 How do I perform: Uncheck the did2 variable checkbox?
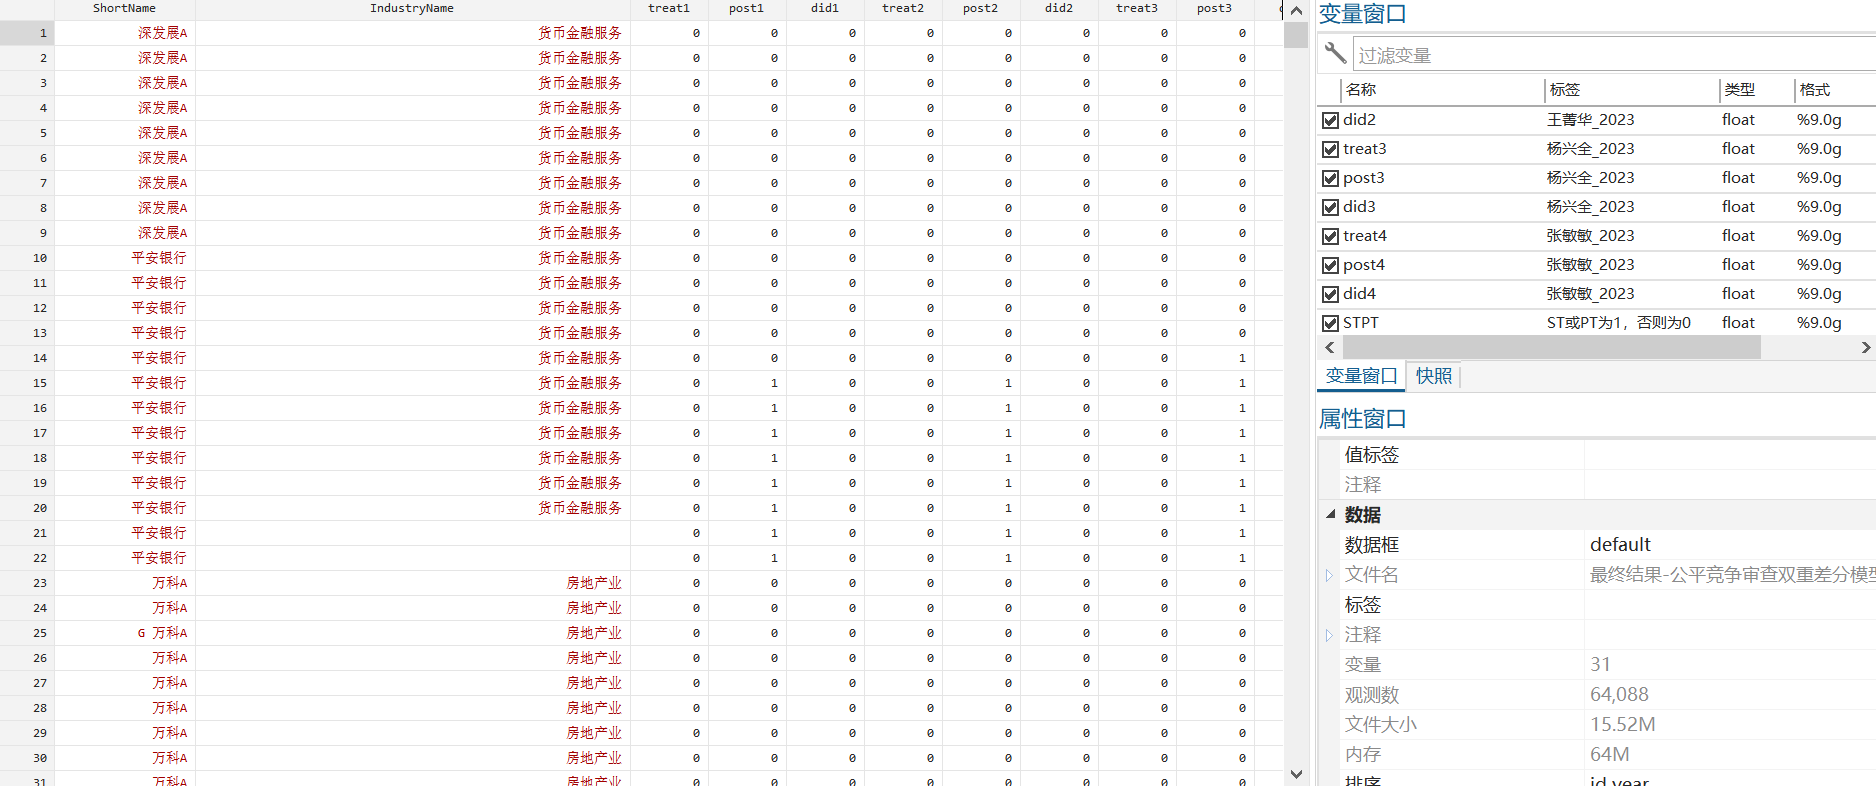click(x=1330, y=120)
